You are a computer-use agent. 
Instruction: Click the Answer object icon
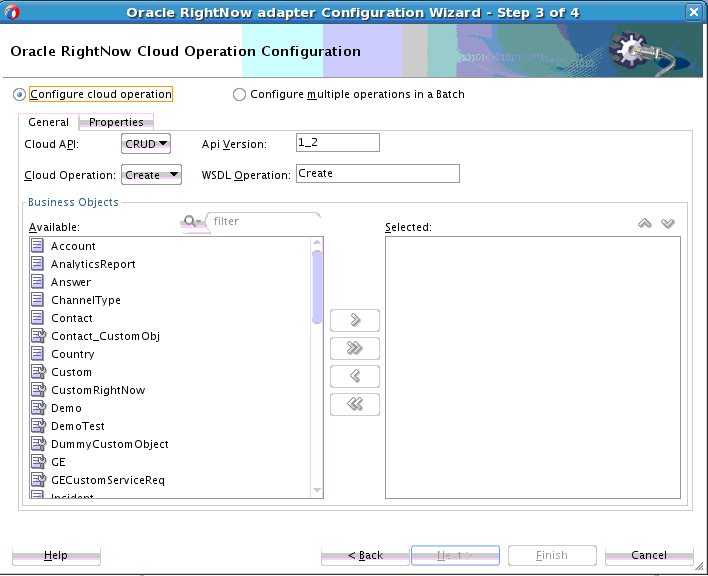click(x=37, y=282)
